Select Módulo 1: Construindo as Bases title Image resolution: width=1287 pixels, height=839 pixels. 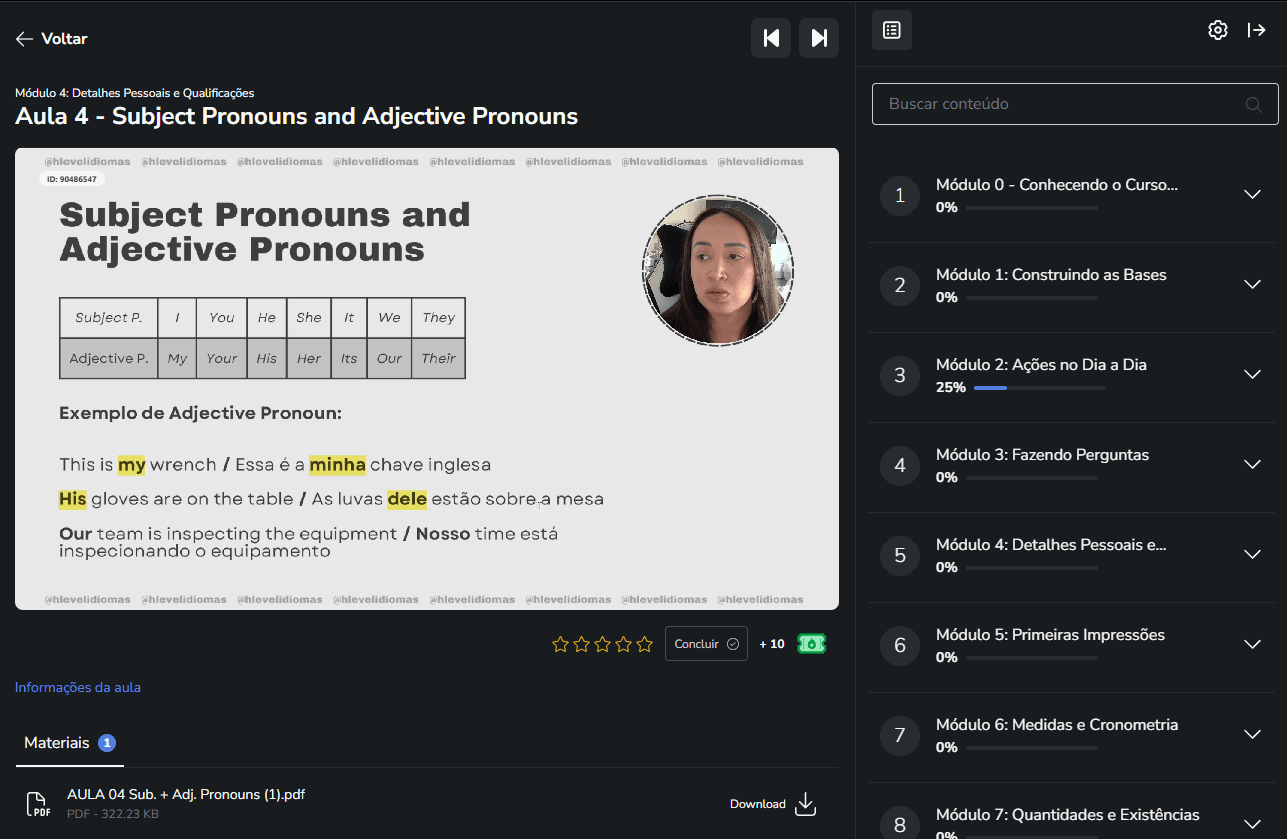pyautogui.click(x=1051, y=275)
